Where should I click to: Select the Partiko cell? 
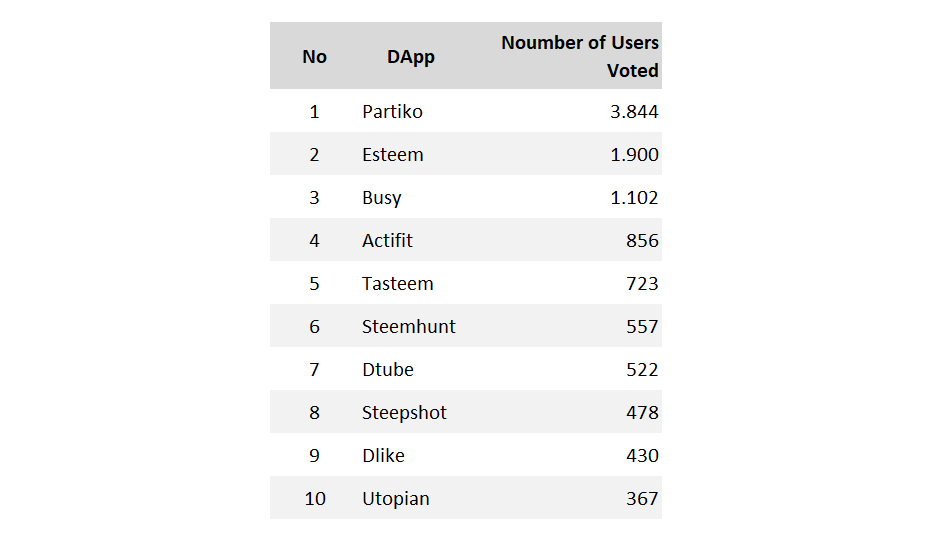pos(392,111)
